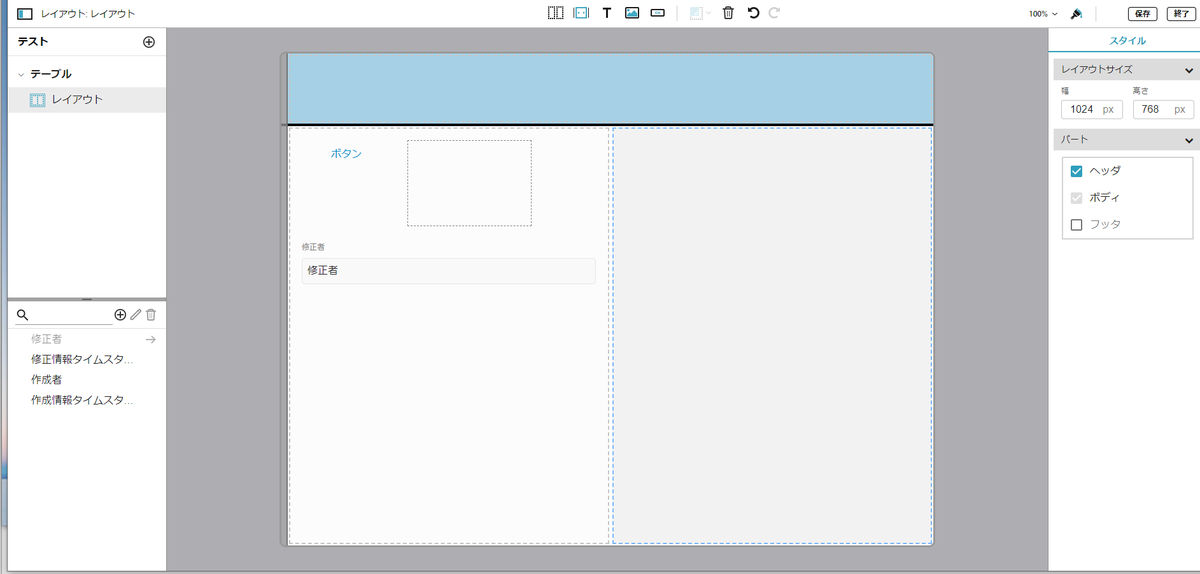The image size is (1200, 574).
Task: Click the 保存 button
Action: click(1143, 14)
